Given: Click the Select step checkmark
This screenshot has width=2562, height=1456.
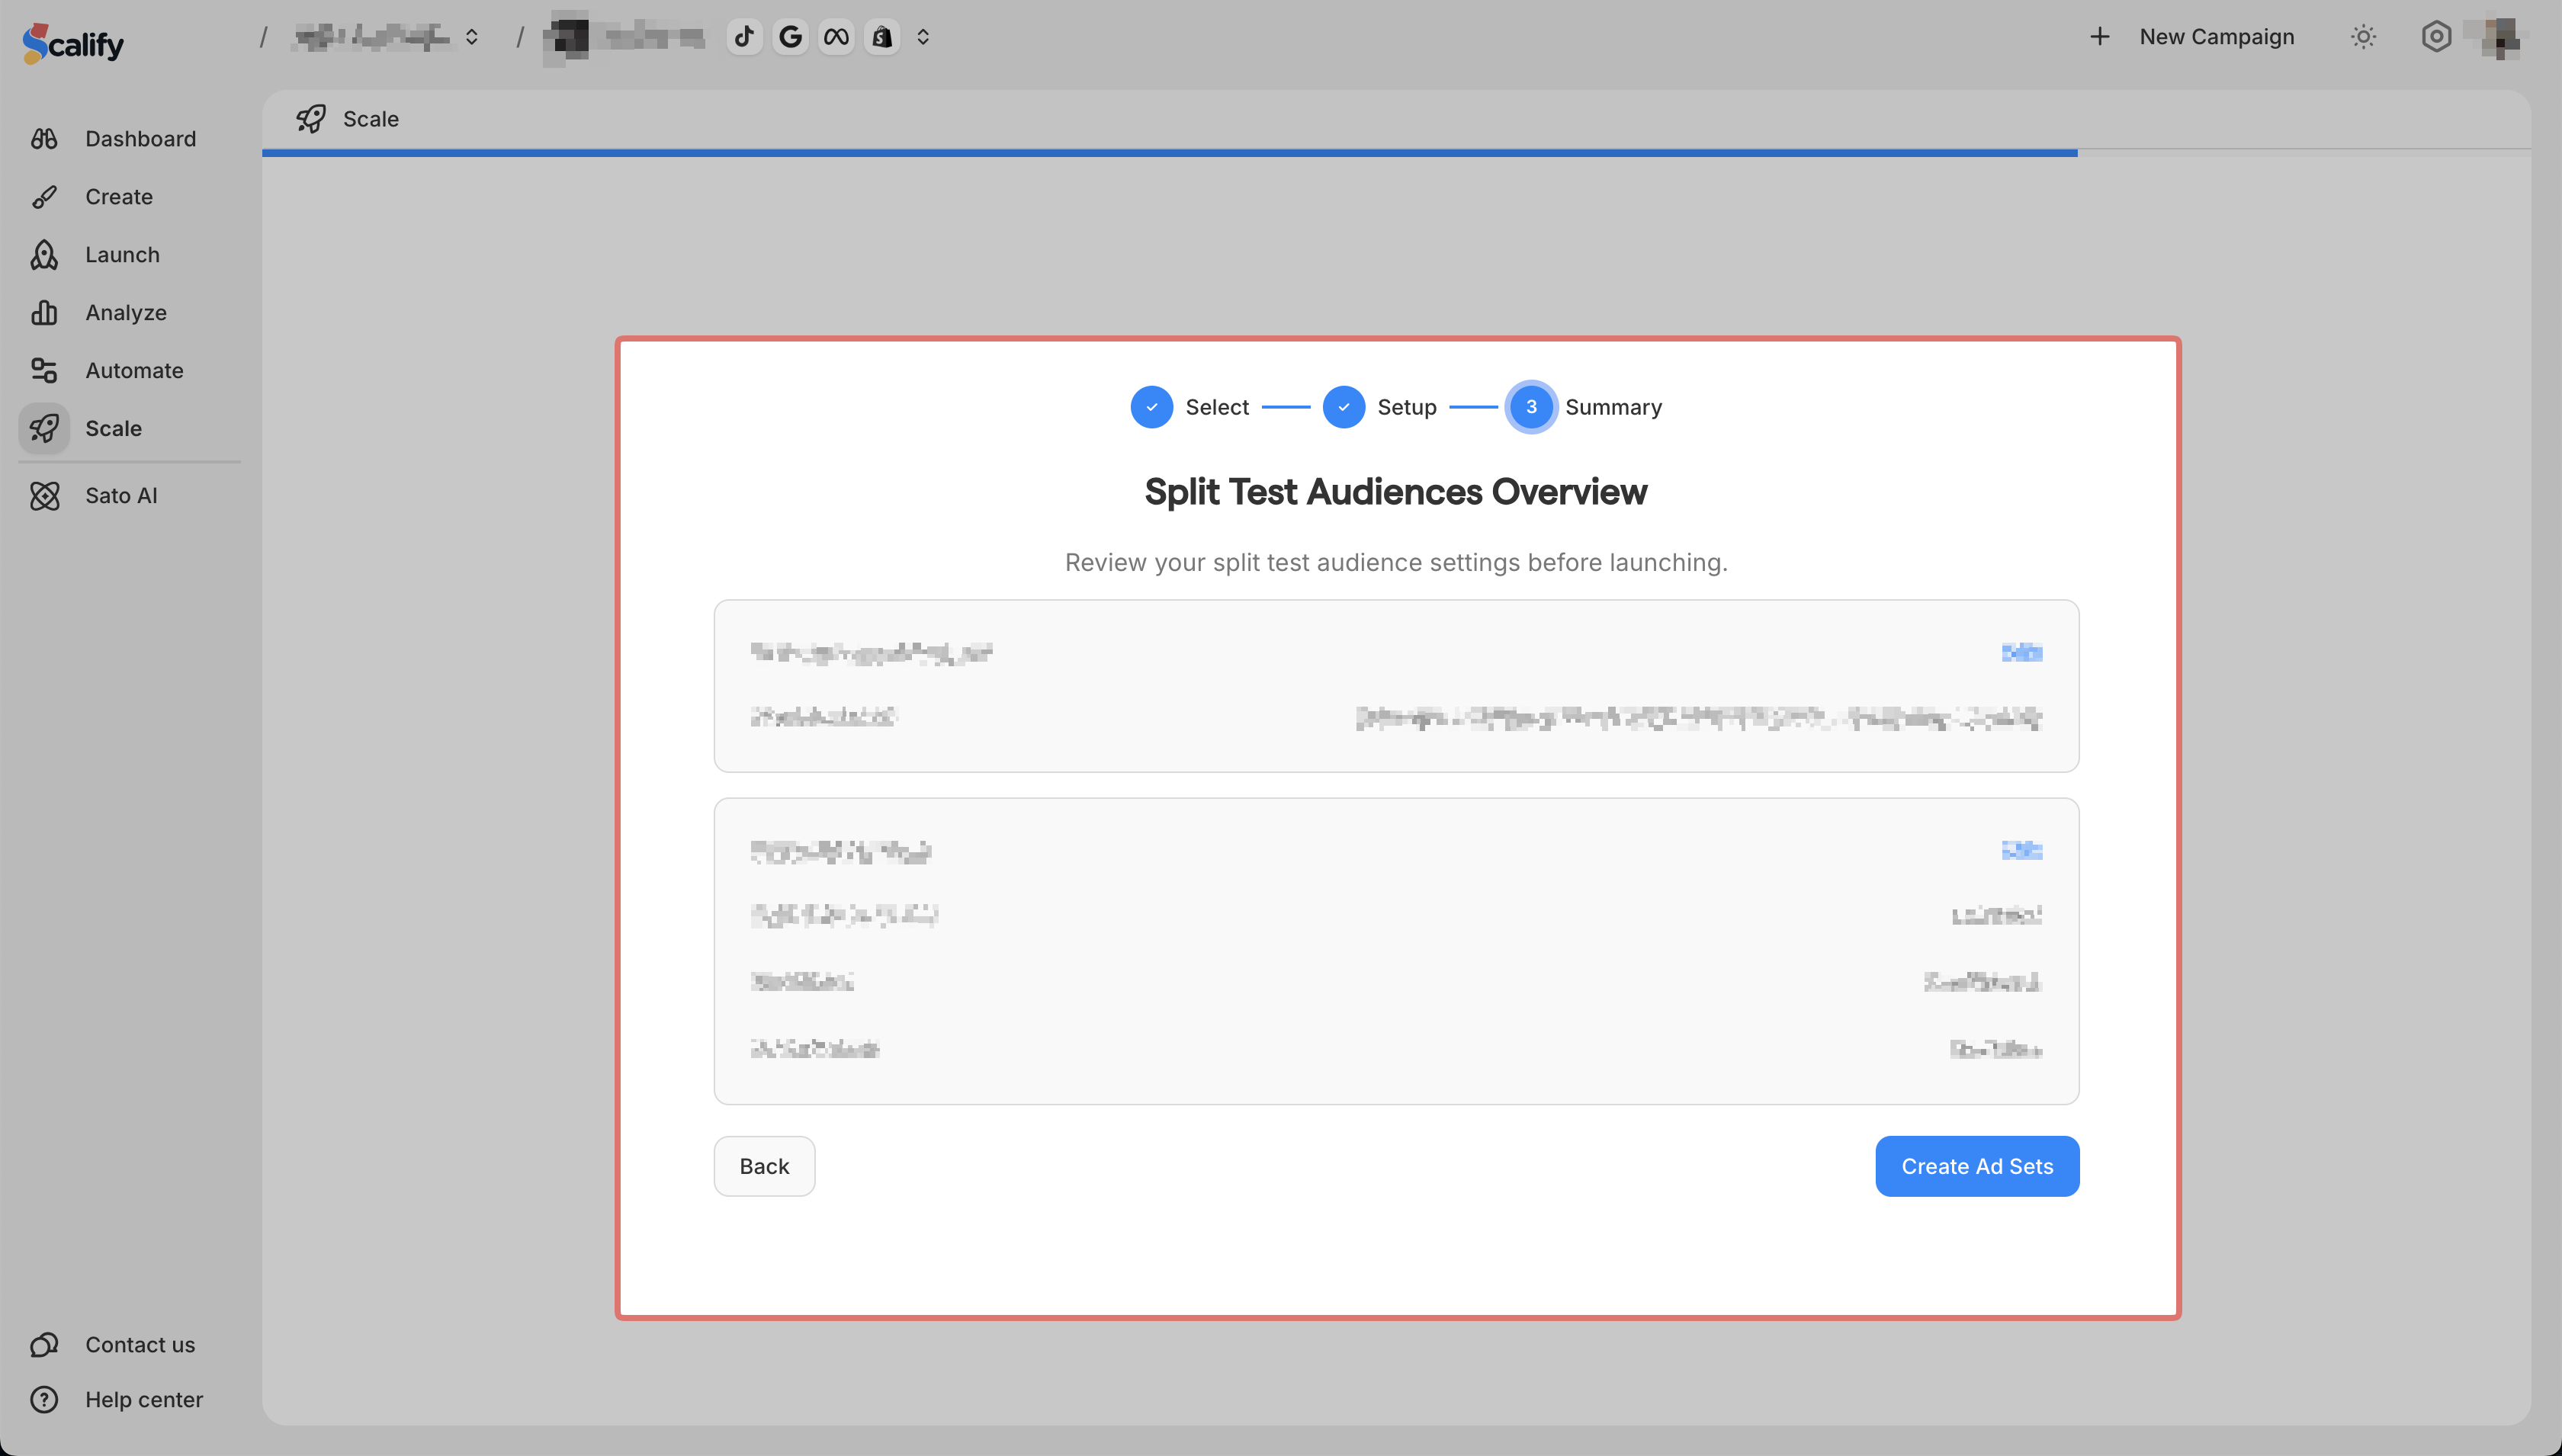Looking at the screenshot, I should click(x=1151, y=407).
